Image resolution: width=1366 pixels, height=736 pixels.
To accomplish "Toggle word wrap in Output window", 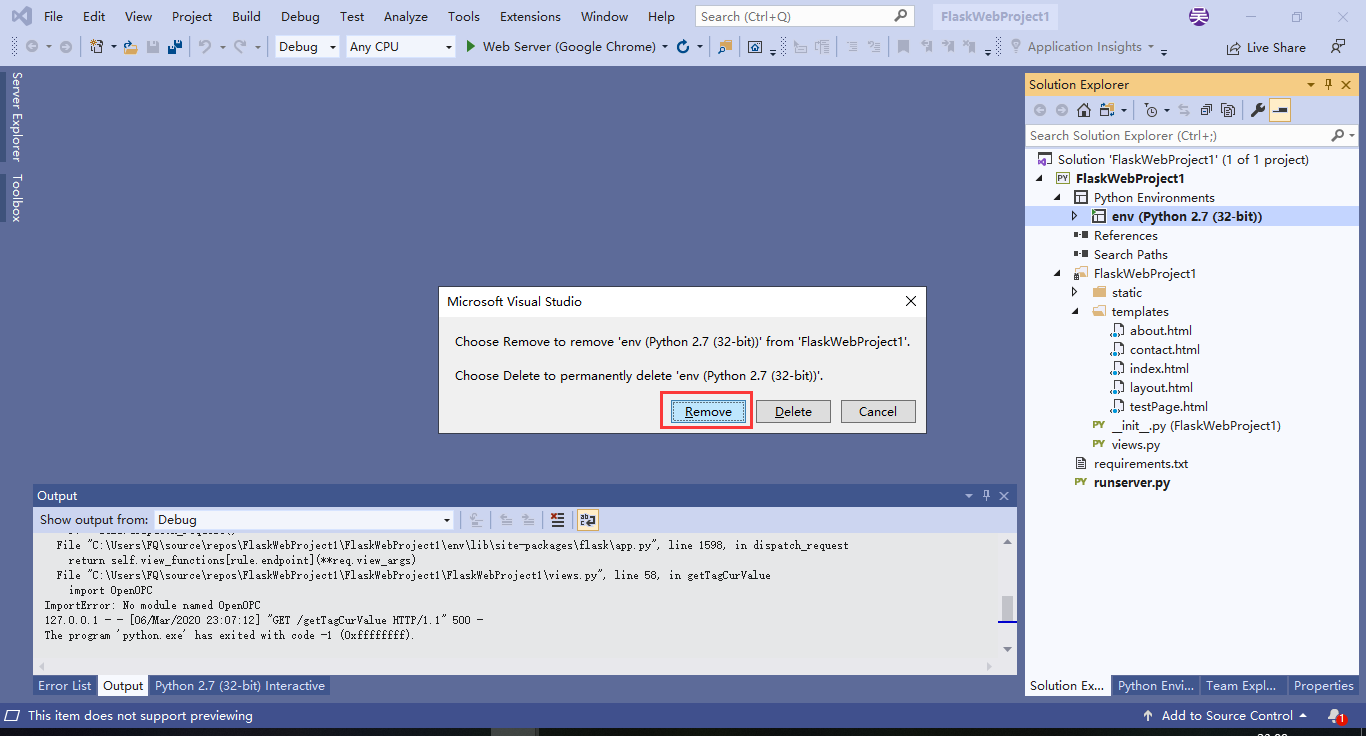I will pyautogui.click(x=588, y=520).
